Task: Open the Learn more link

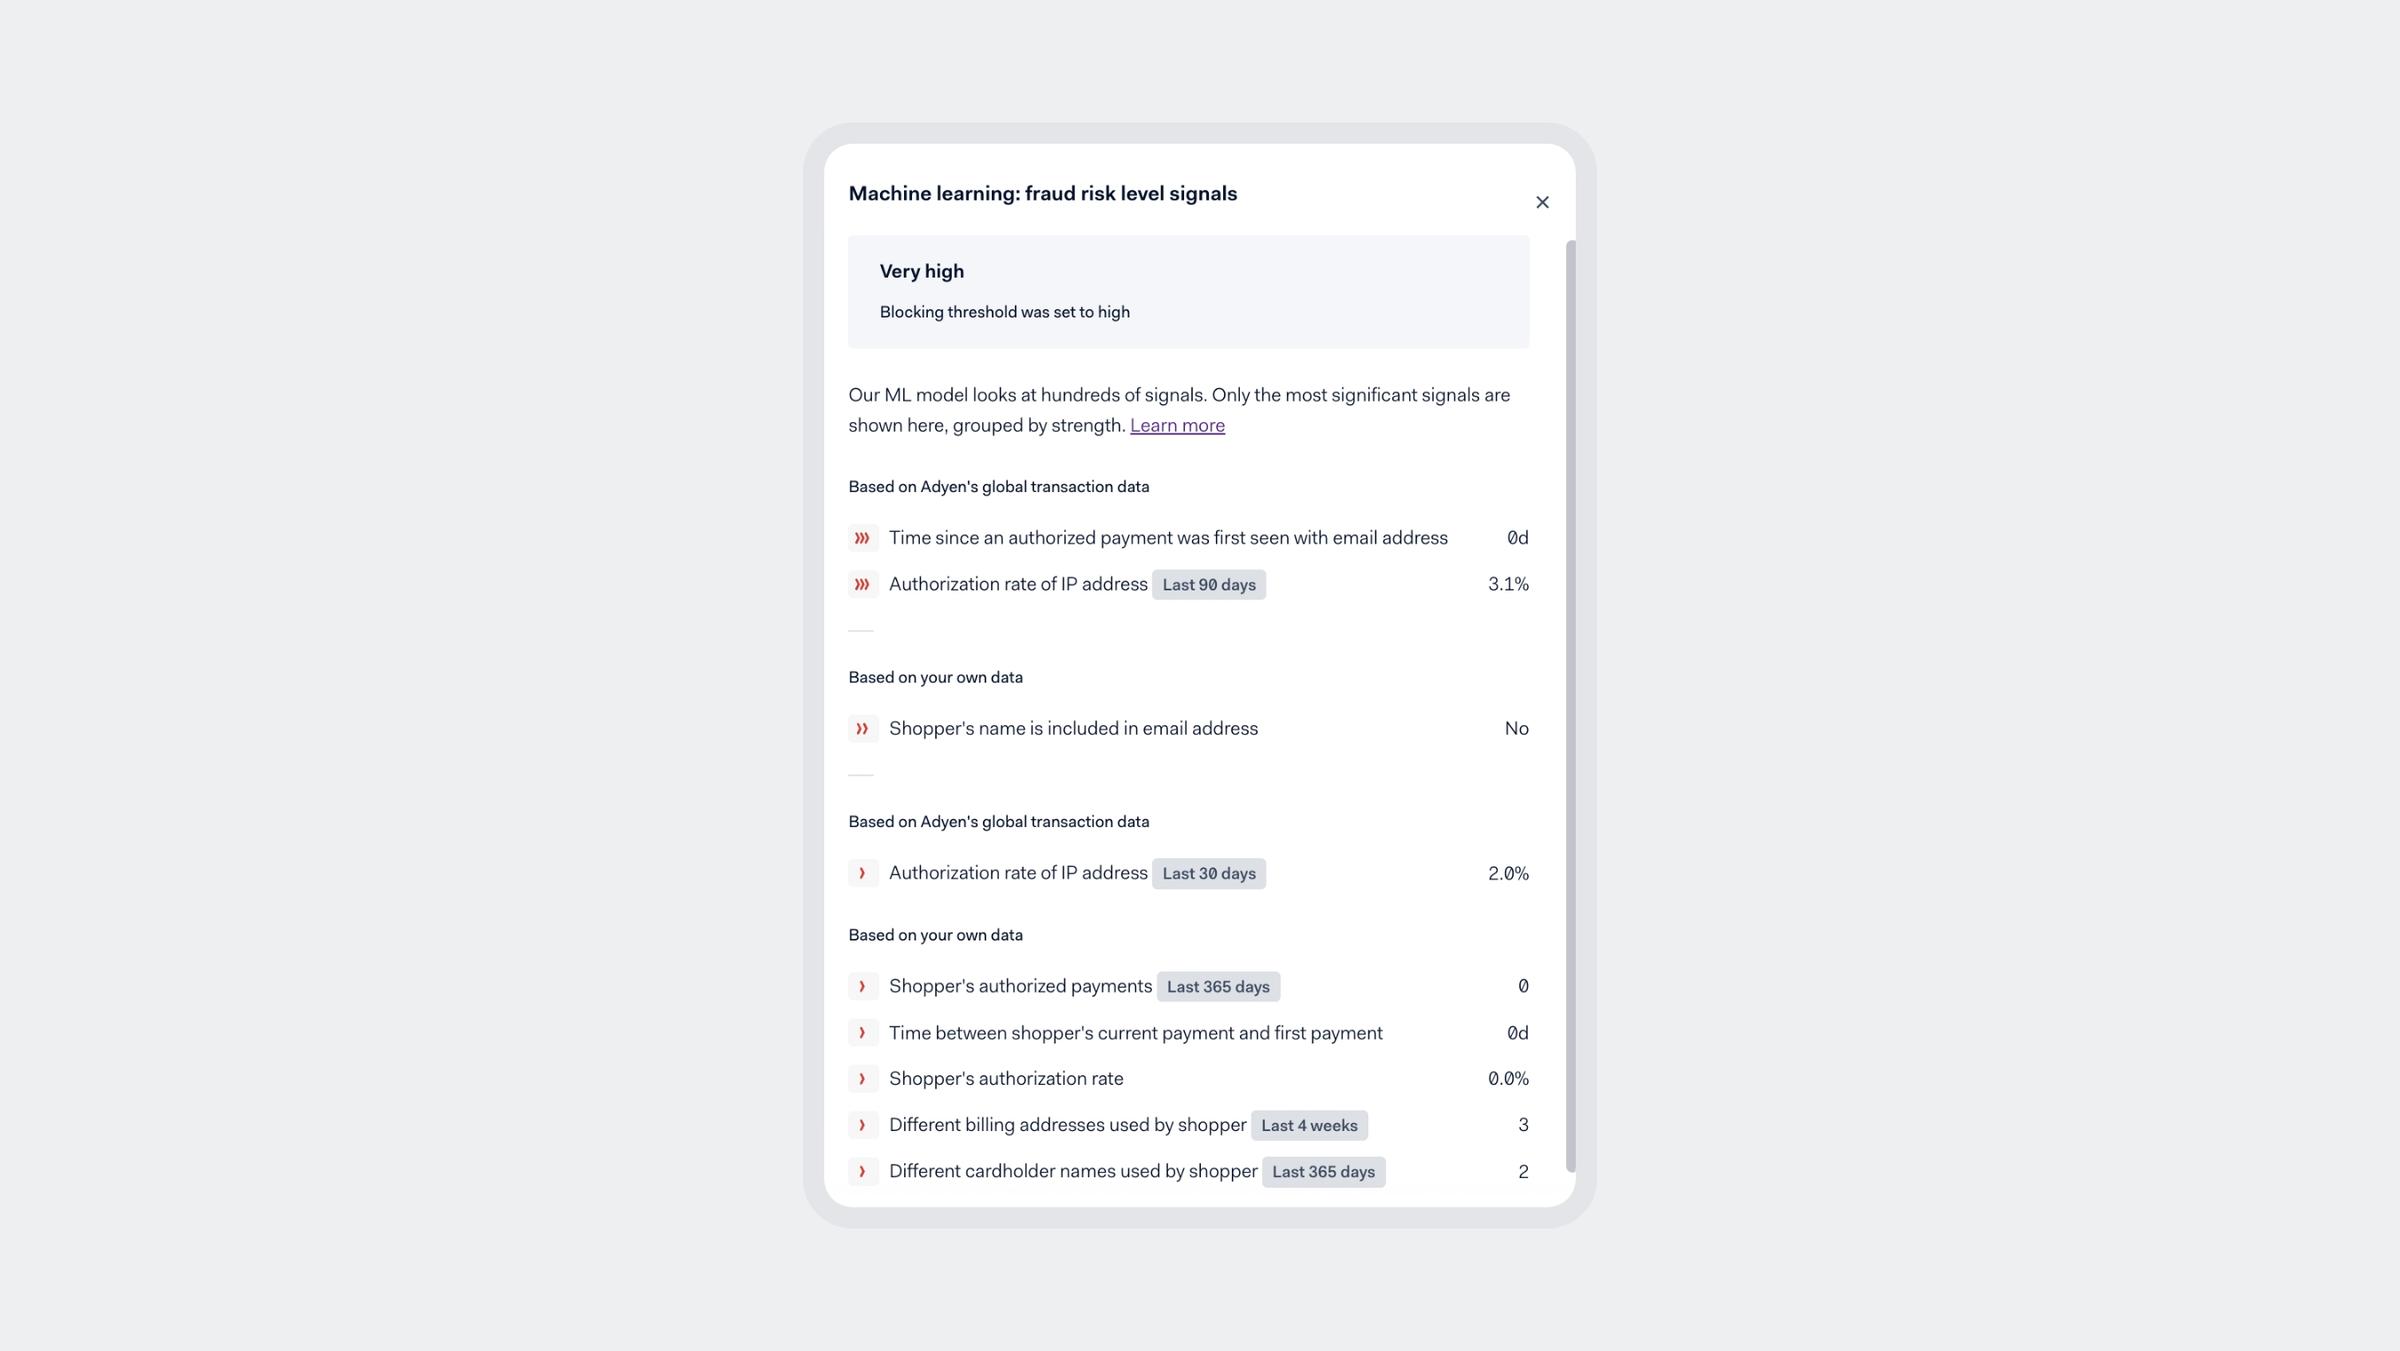Action: coord(1177,425)
